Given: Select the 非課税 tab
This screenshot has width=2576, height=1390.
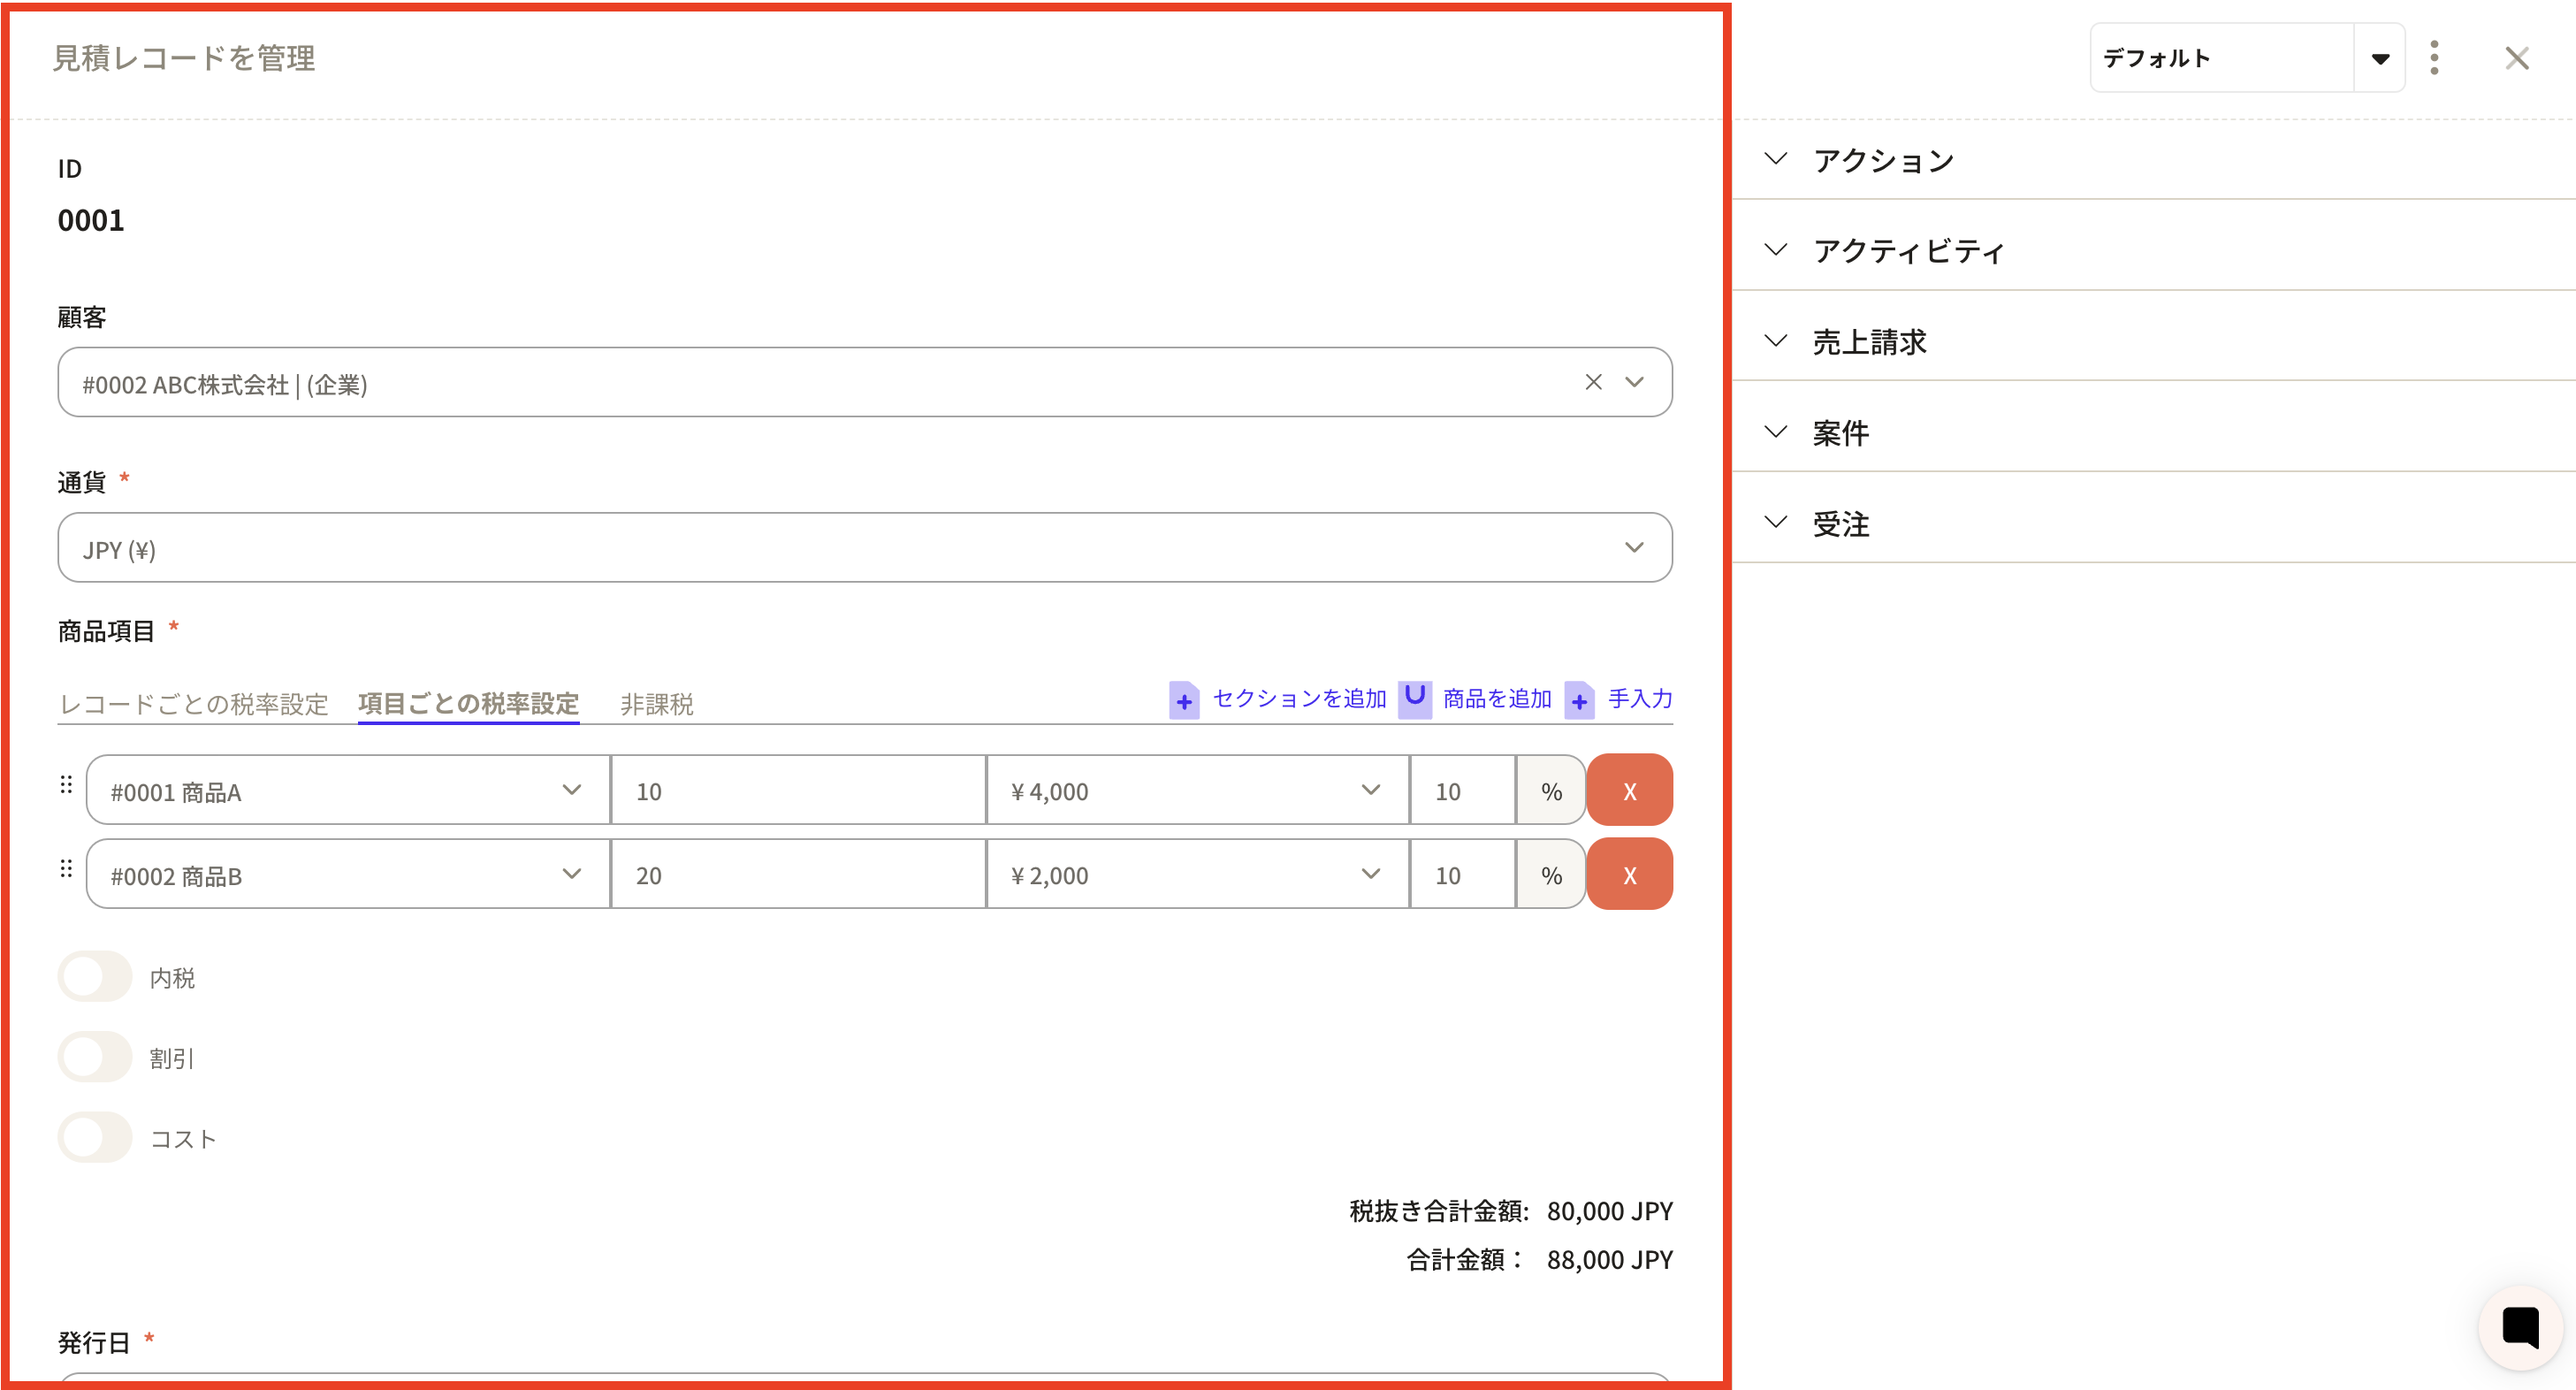Looking at the screenshot, I should [x=656, y=704].
